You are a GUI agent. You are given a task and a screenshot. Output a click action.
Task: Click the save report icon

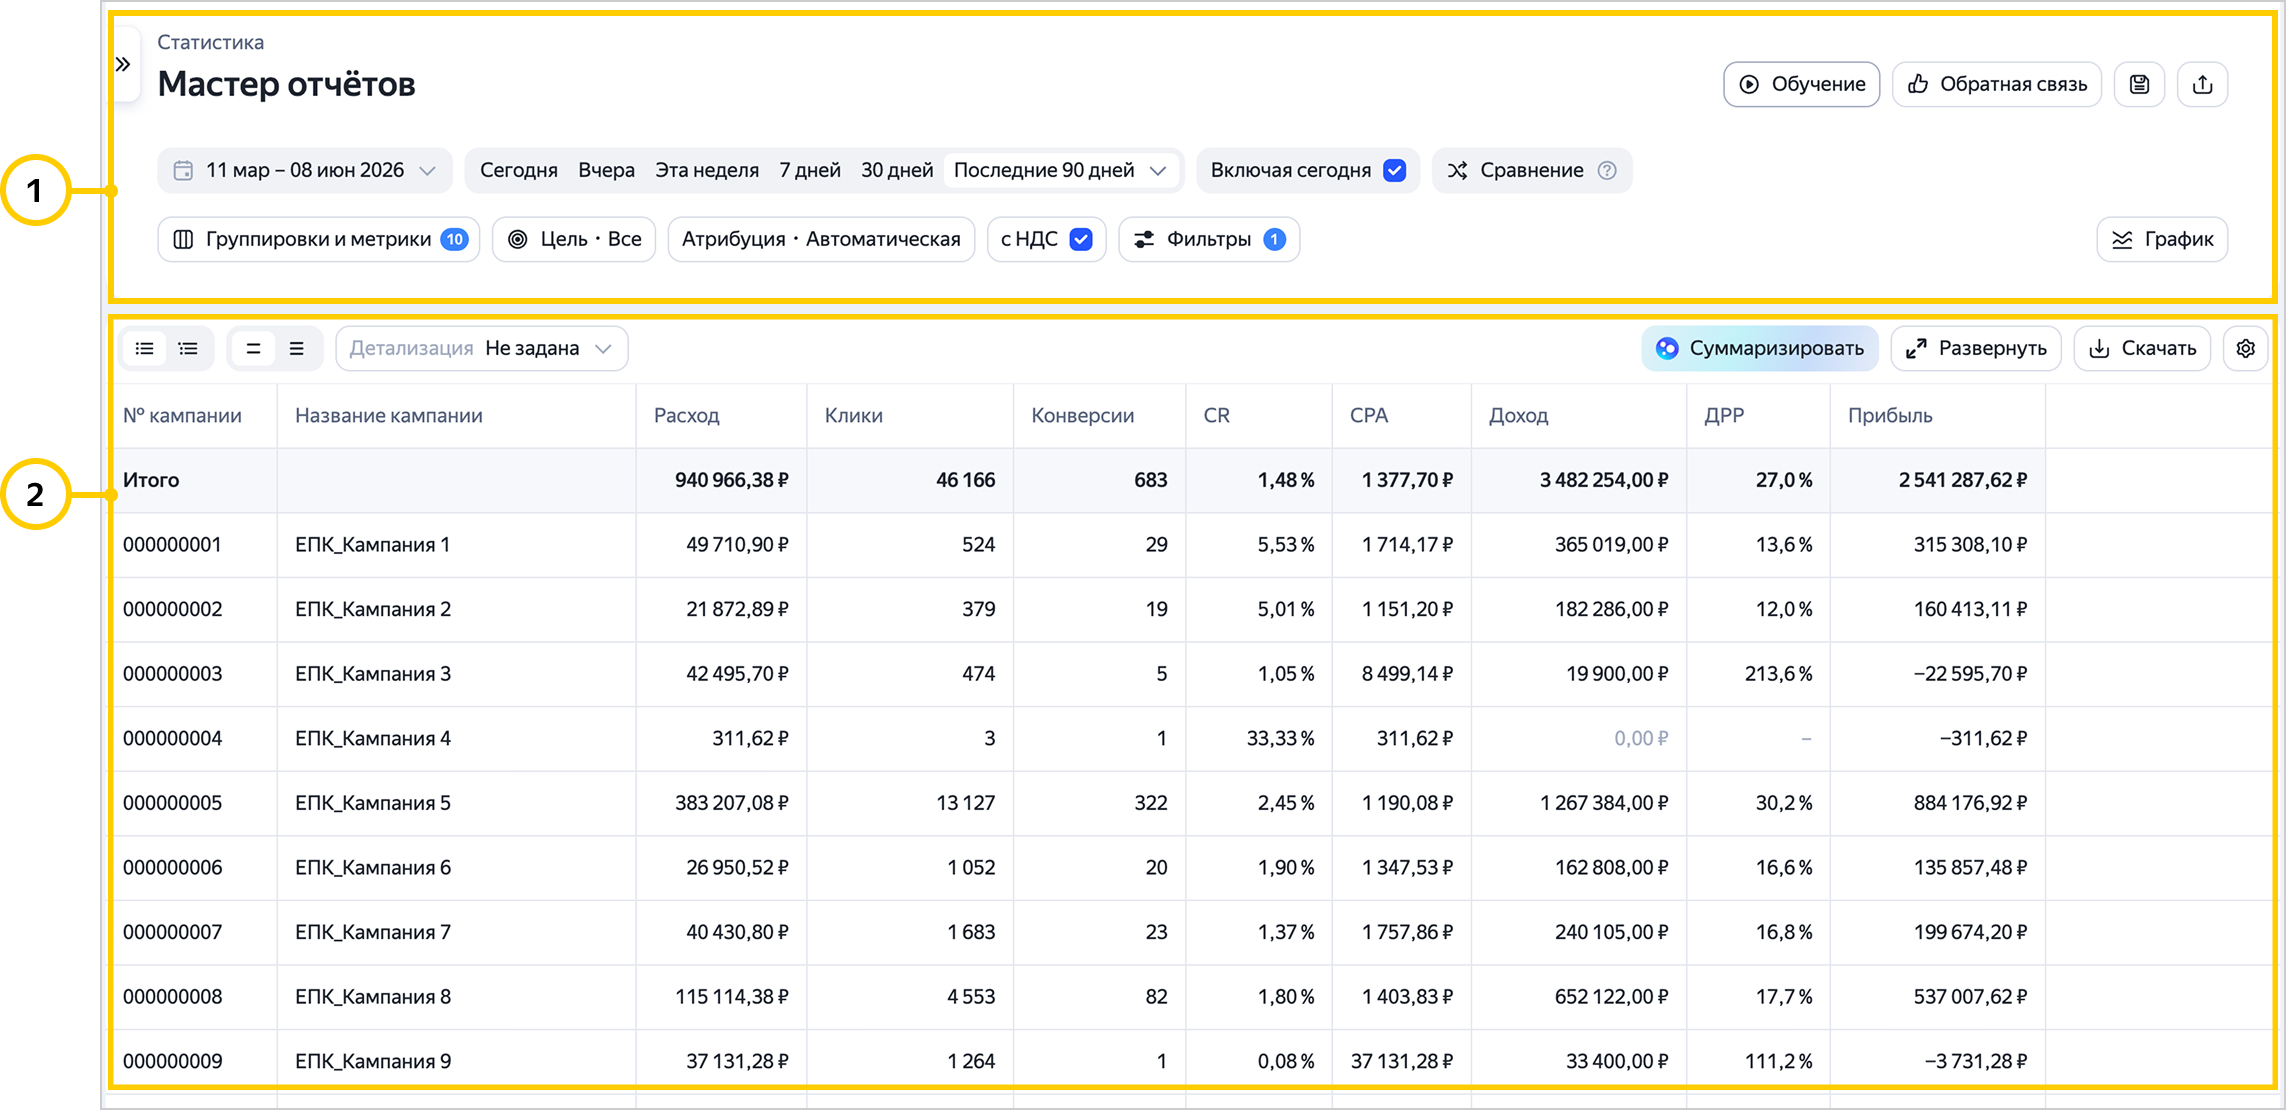coord(2139,85)
